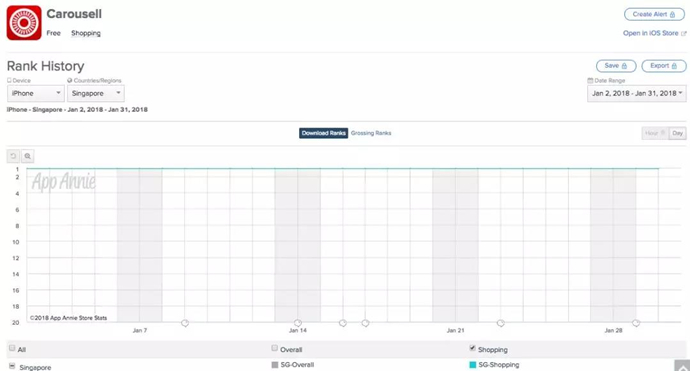Click the event marker after Jan 28

[636, 323]
